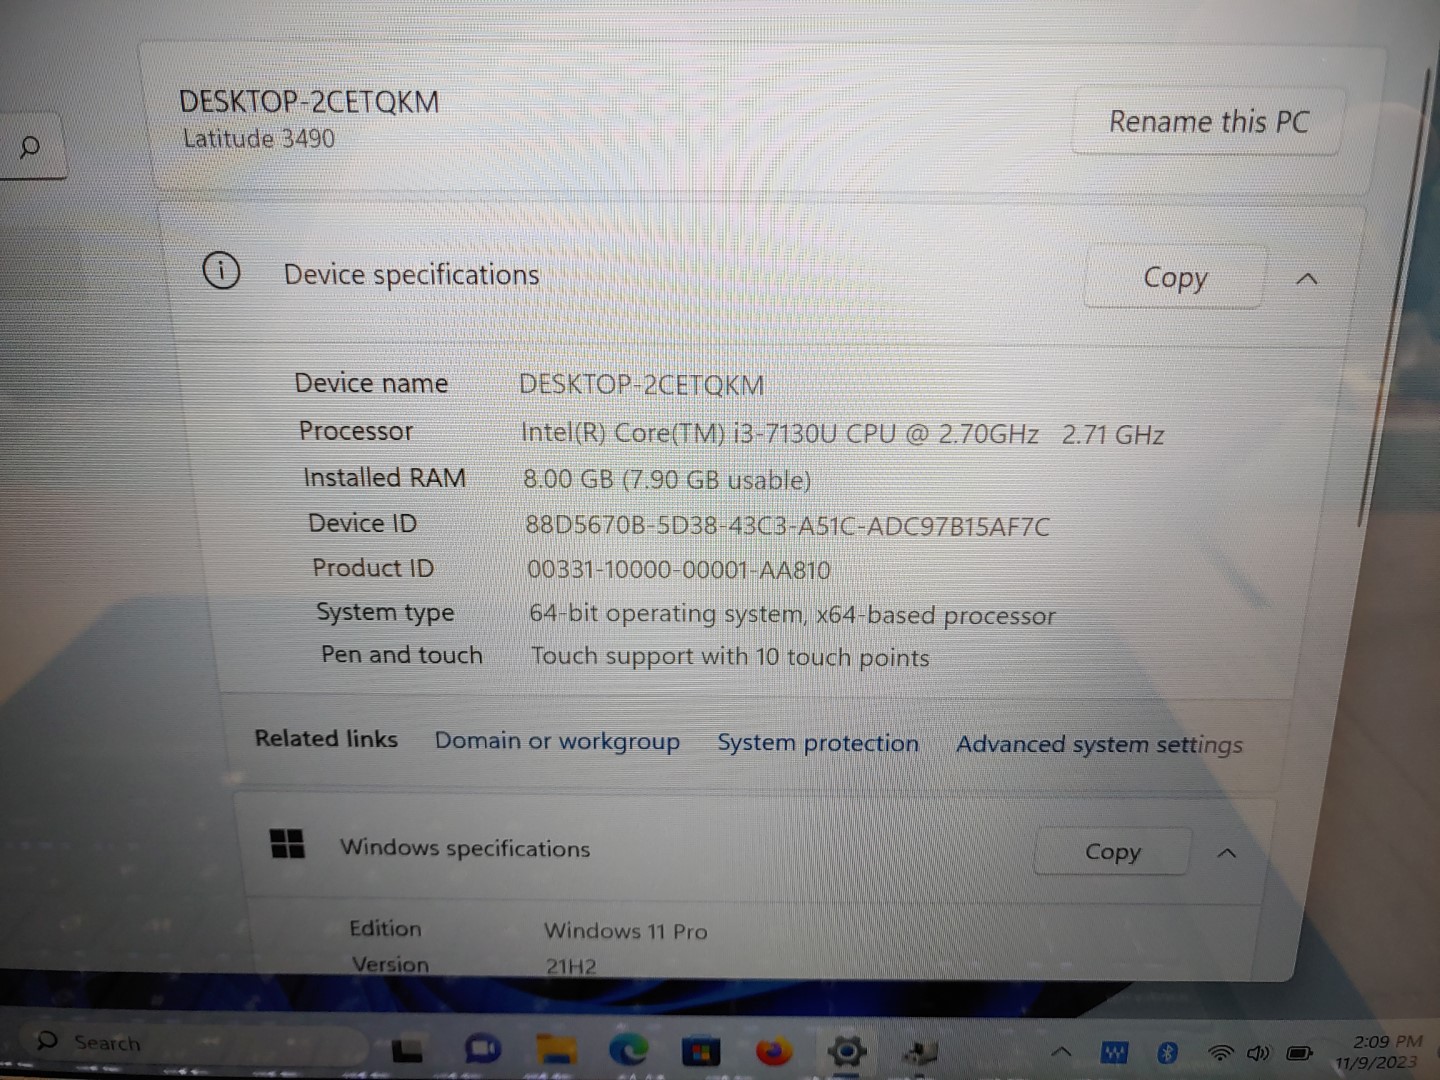Open Task View from the taskbar
The image size is (1440, 1080).
(407, 1050)
